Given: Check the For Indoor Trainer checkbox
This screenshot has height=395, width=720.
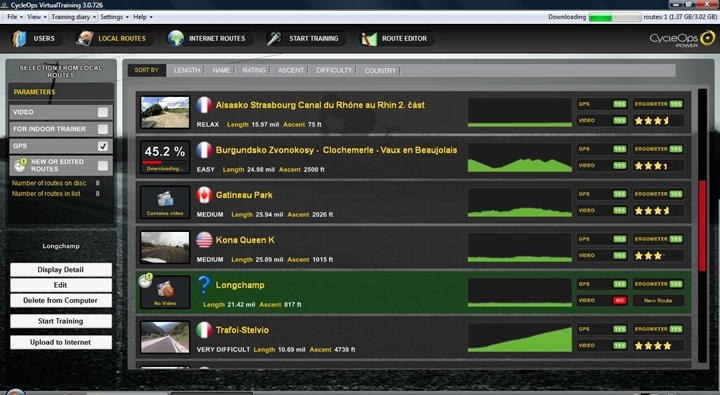Looking at the screenshot, I should pos(103,129).
